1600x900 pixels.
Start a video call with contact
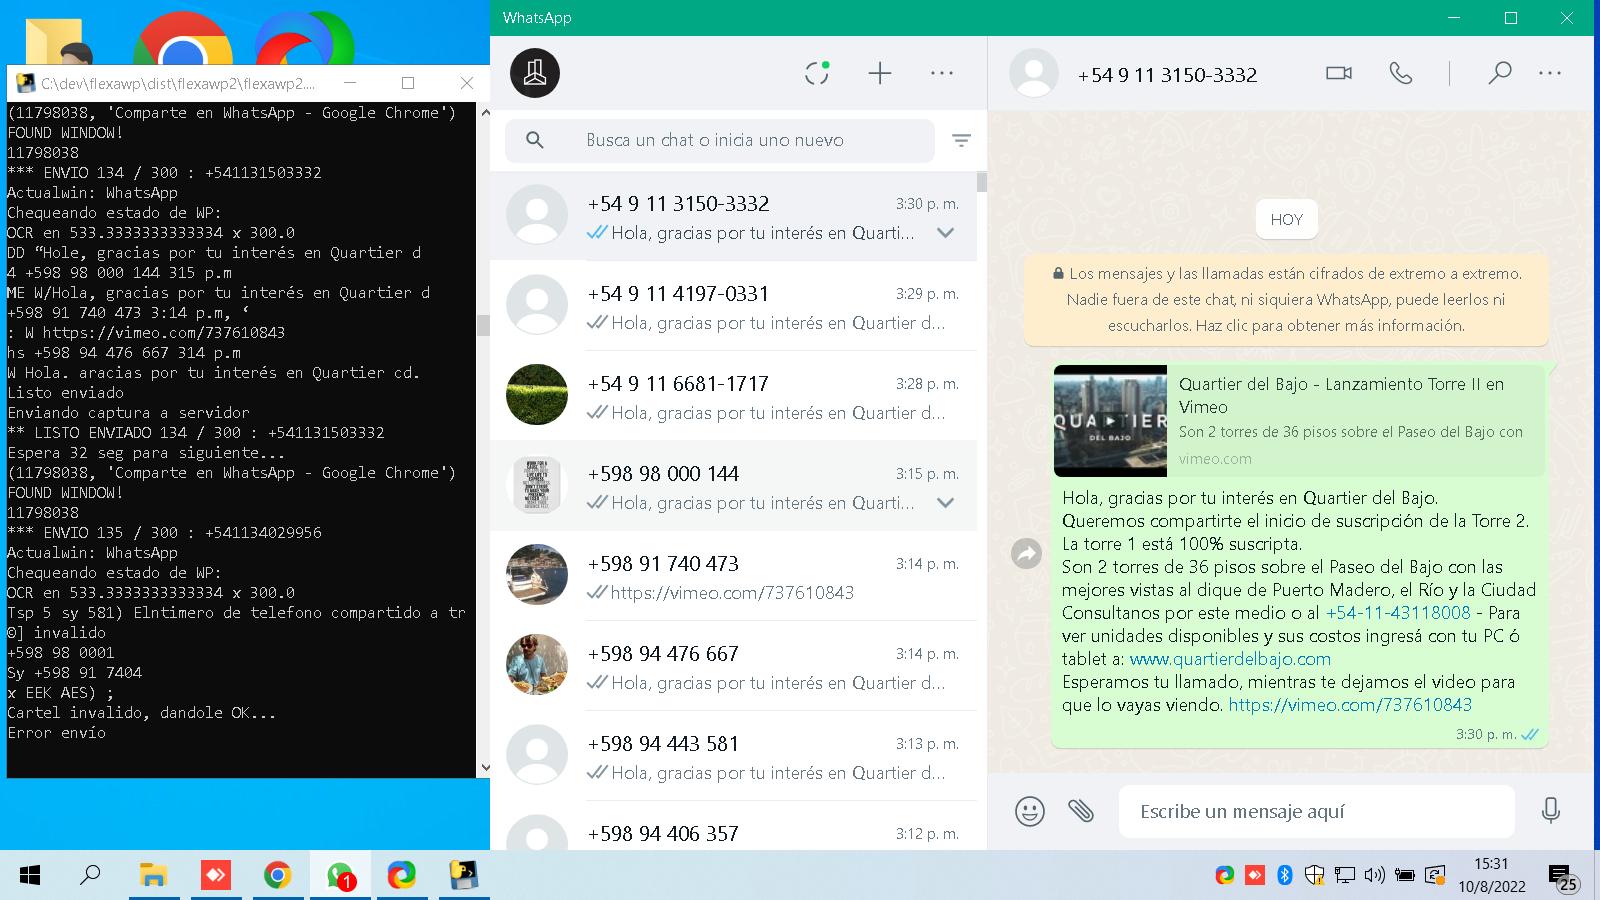(x=1339, y=73)
